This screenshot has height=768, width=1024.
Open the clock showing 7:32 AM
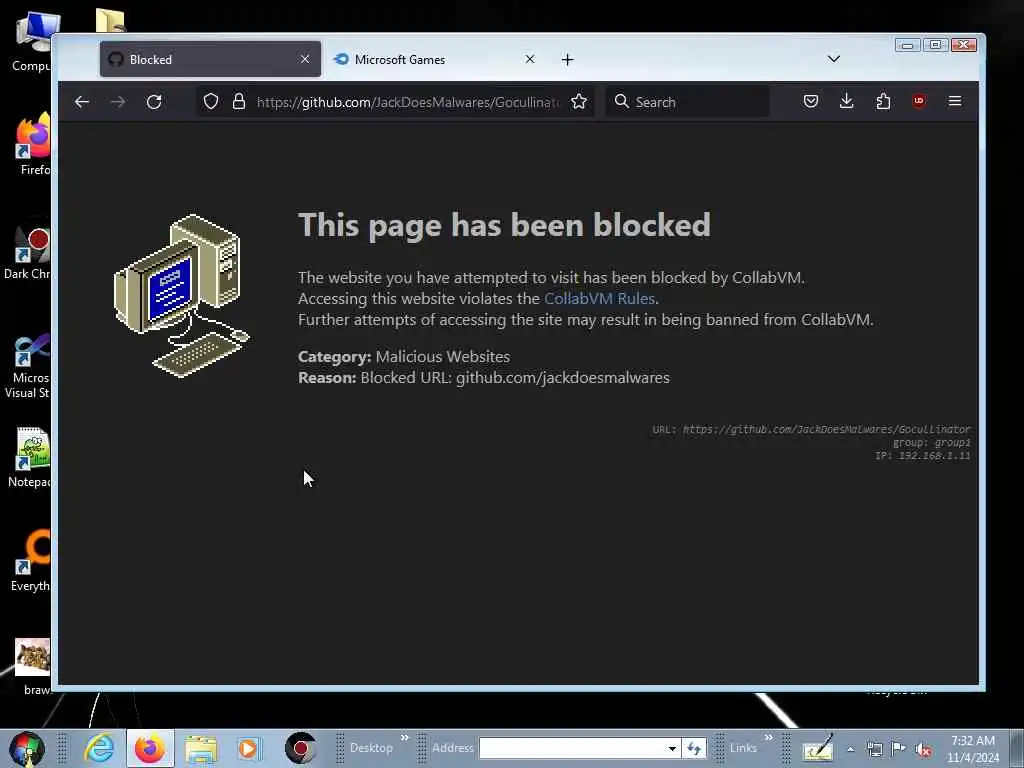click(973, 749)
